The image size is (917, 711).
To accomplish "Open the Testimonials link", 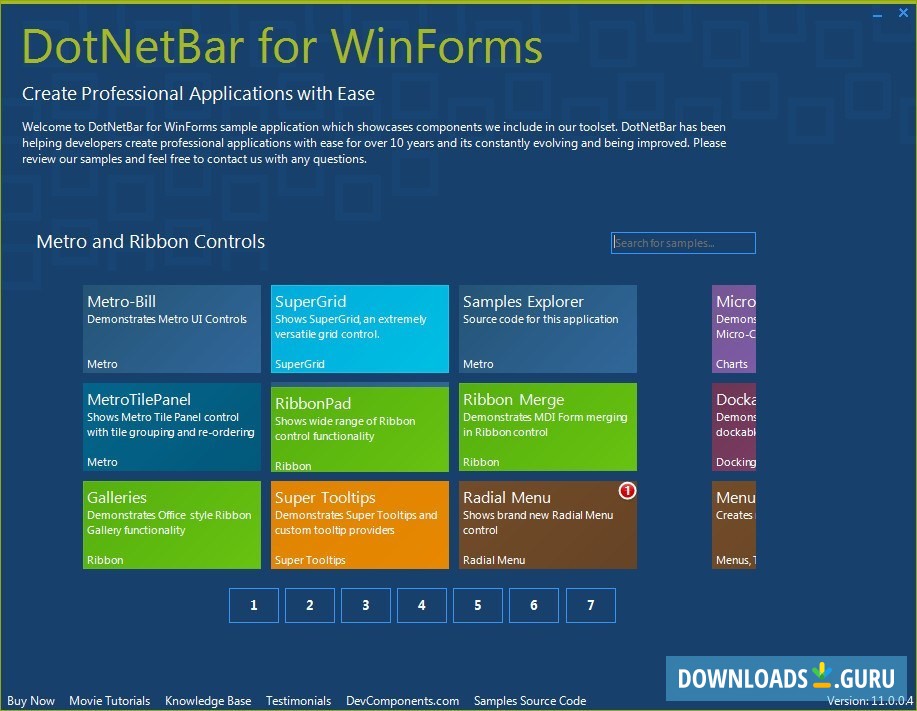I will 298,700.
